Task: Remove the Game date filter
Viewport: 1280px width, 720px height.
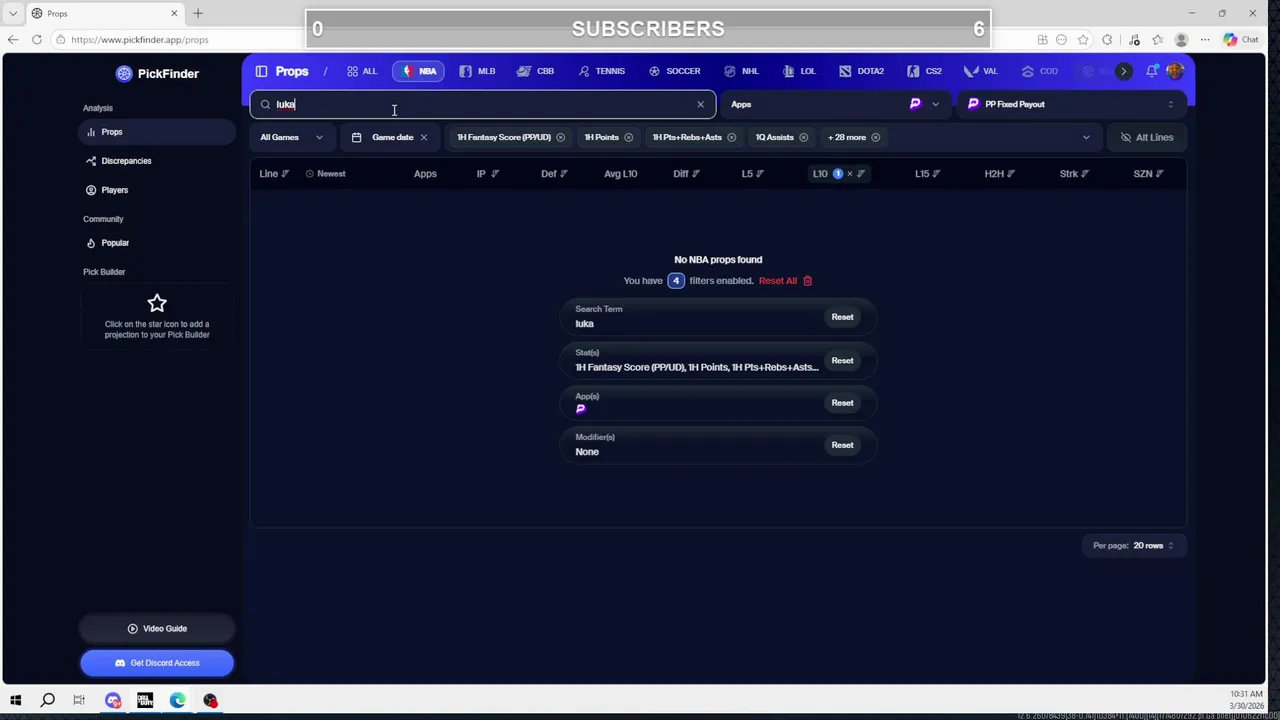Action: point(423,137)
